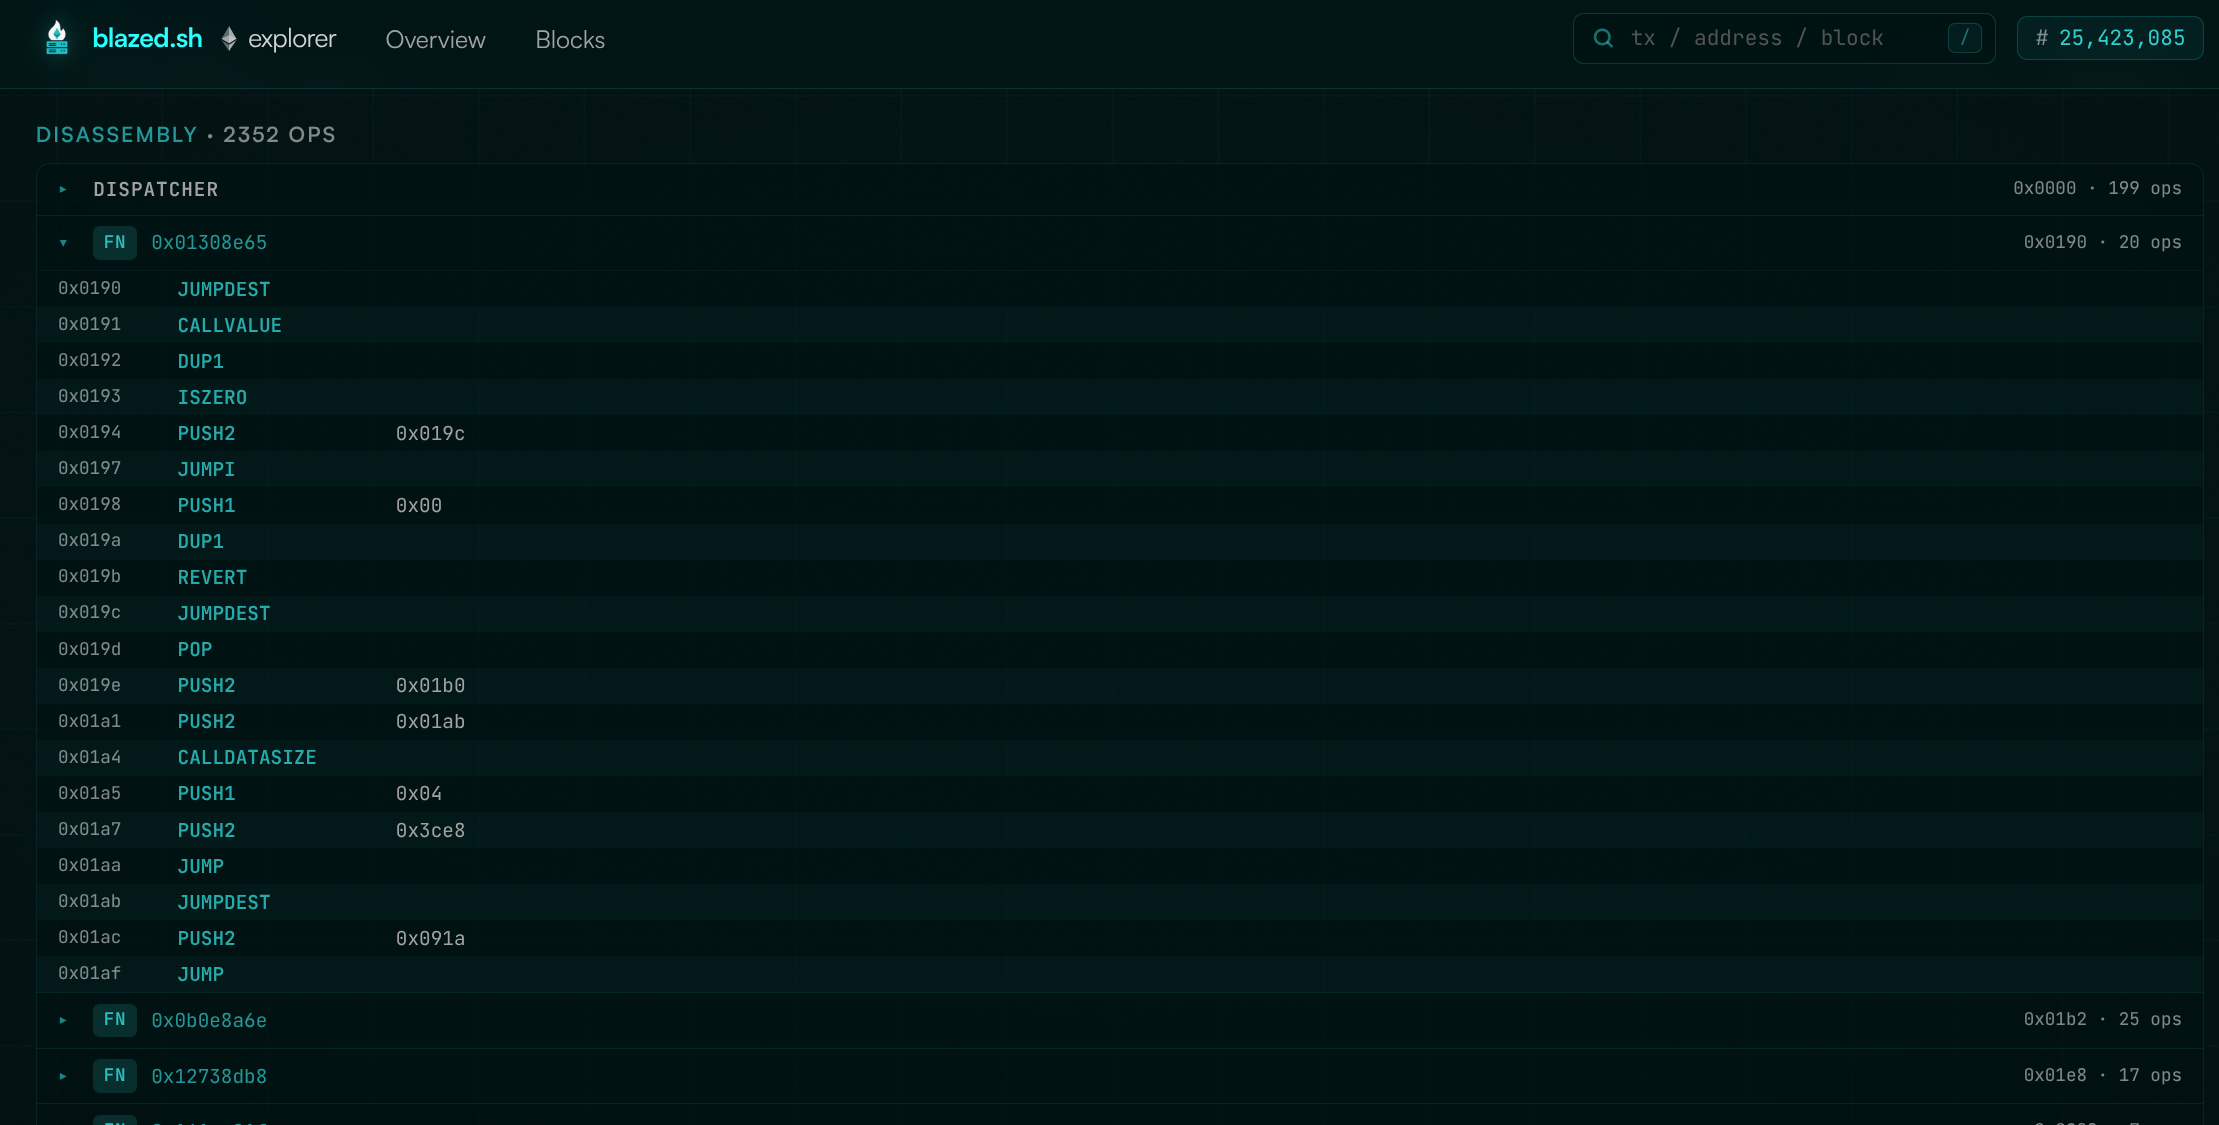The height and width of the screenshot is (1125, 2219).
Task: Click operand 0x091a
Action: (430, 938)
